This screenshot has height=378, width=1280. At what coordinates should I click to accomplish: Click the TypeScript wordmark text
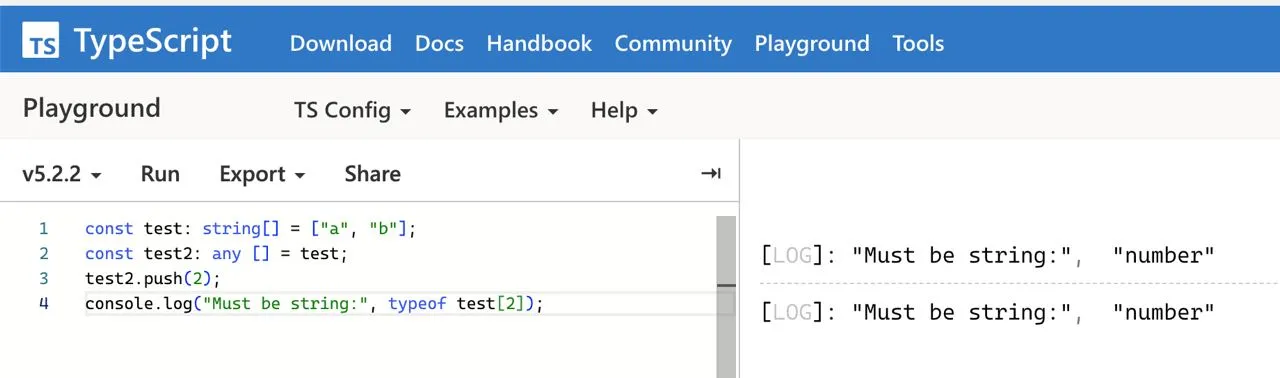152,42
